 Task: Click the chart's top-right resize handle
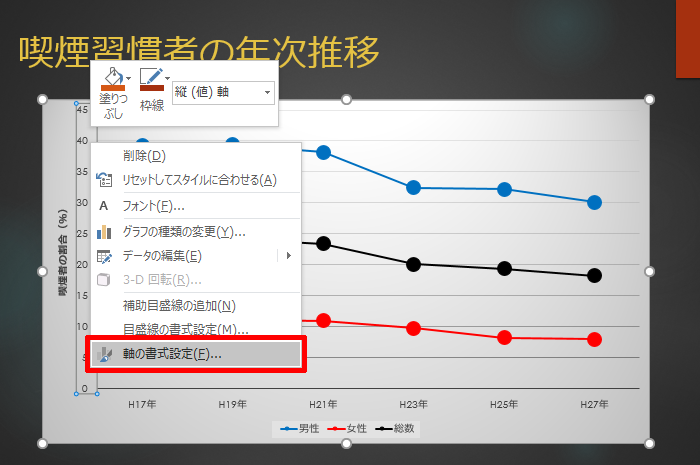(x=650, y=100)
